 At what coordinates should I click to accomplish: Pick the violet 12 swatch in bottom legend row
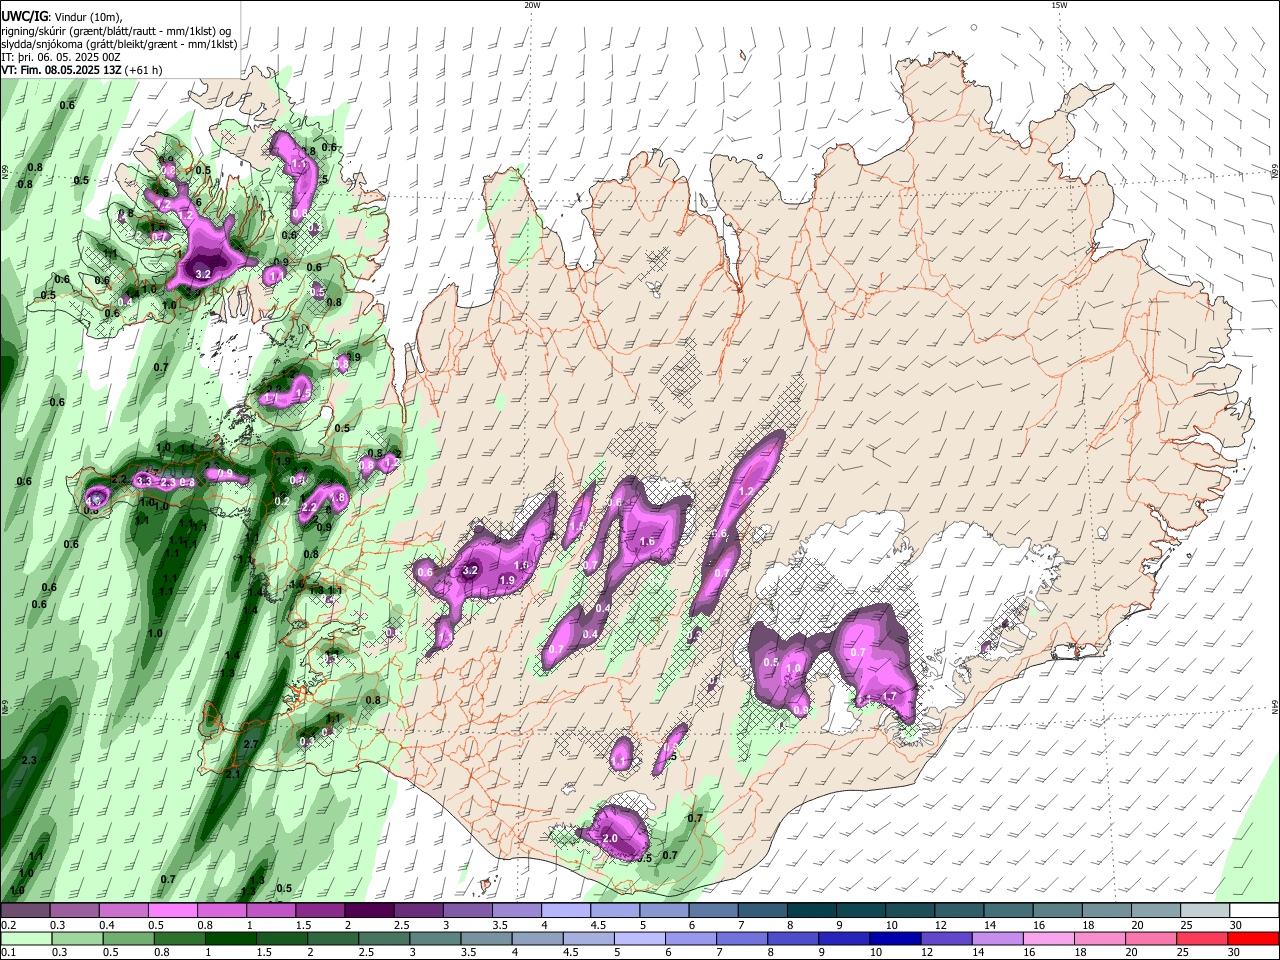[x=948, y=938]
